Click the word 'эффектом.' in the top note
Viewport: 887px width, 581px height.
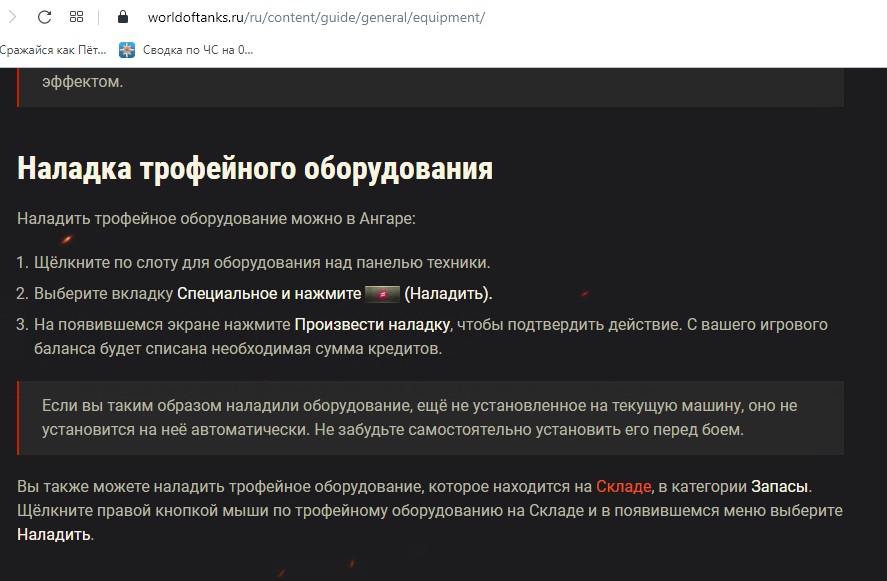[82, 82]
